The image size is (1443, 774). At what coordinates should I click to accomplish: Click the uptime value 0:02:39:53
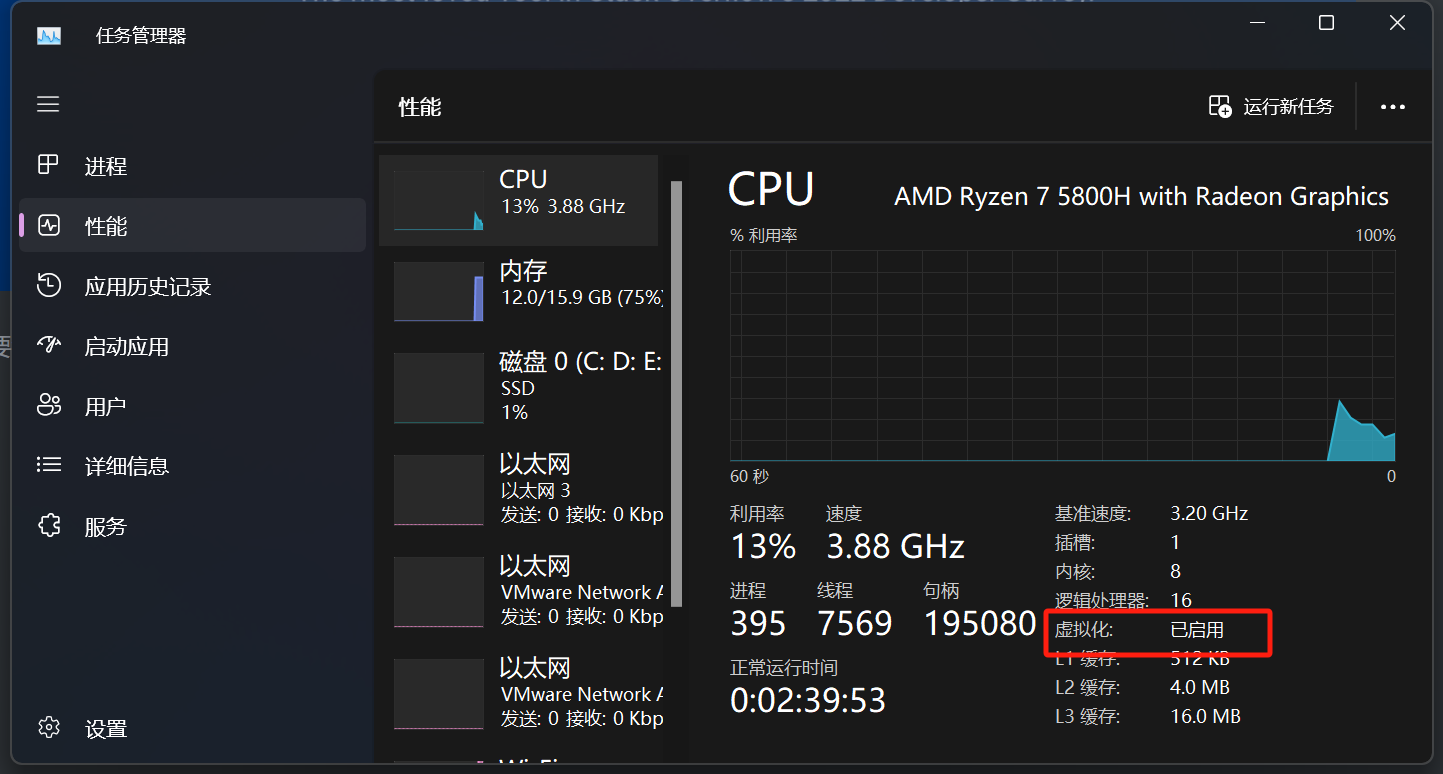coord(808,700)
